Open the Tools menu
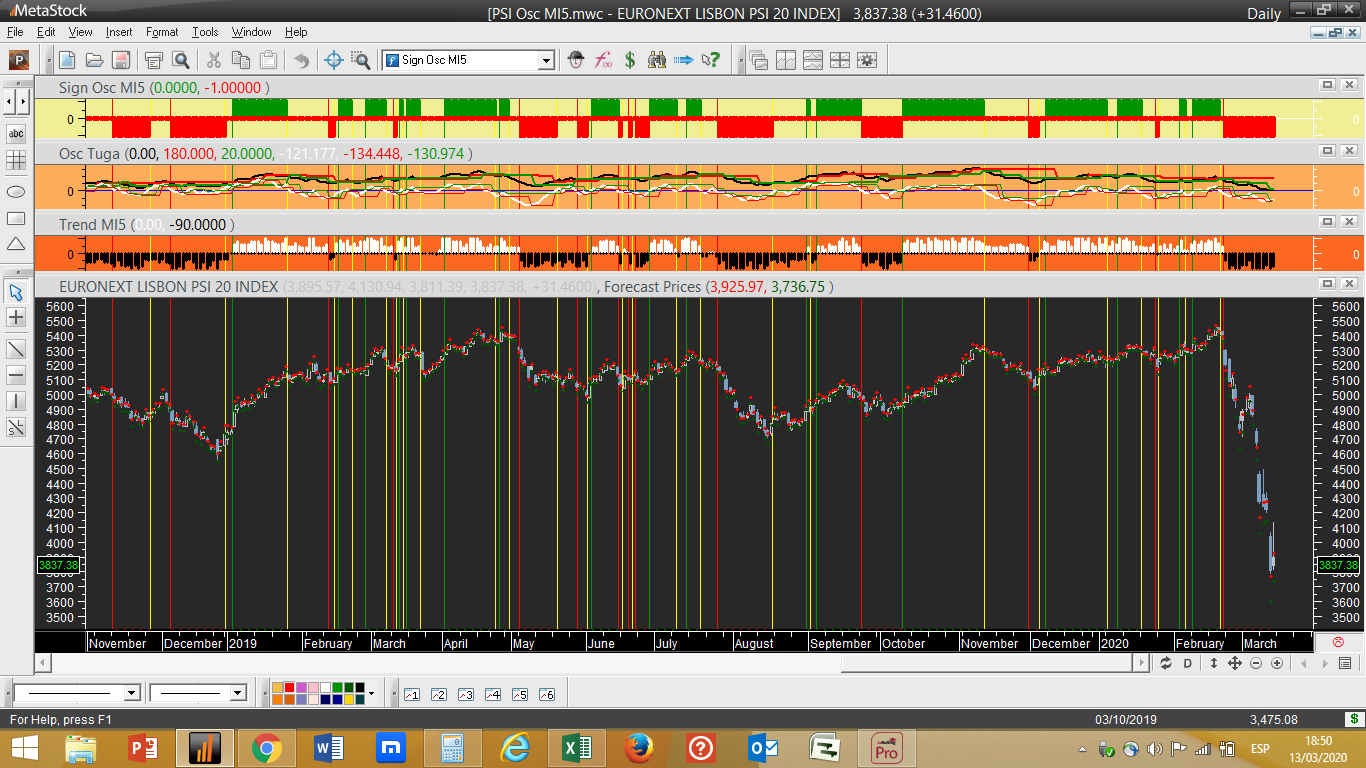Image resolution: width=1366 pixels, height=768 pixels. [205, 32]
